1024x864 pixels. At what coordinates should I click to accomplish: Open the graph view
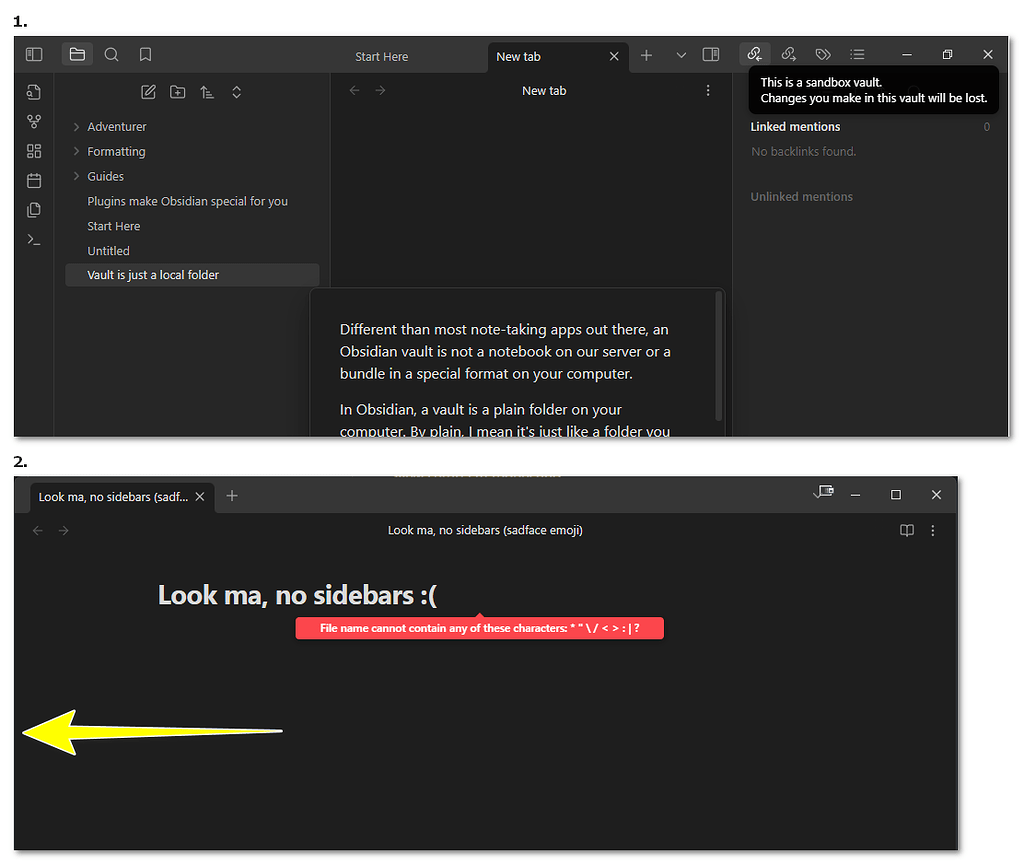(x=33, y=120)
